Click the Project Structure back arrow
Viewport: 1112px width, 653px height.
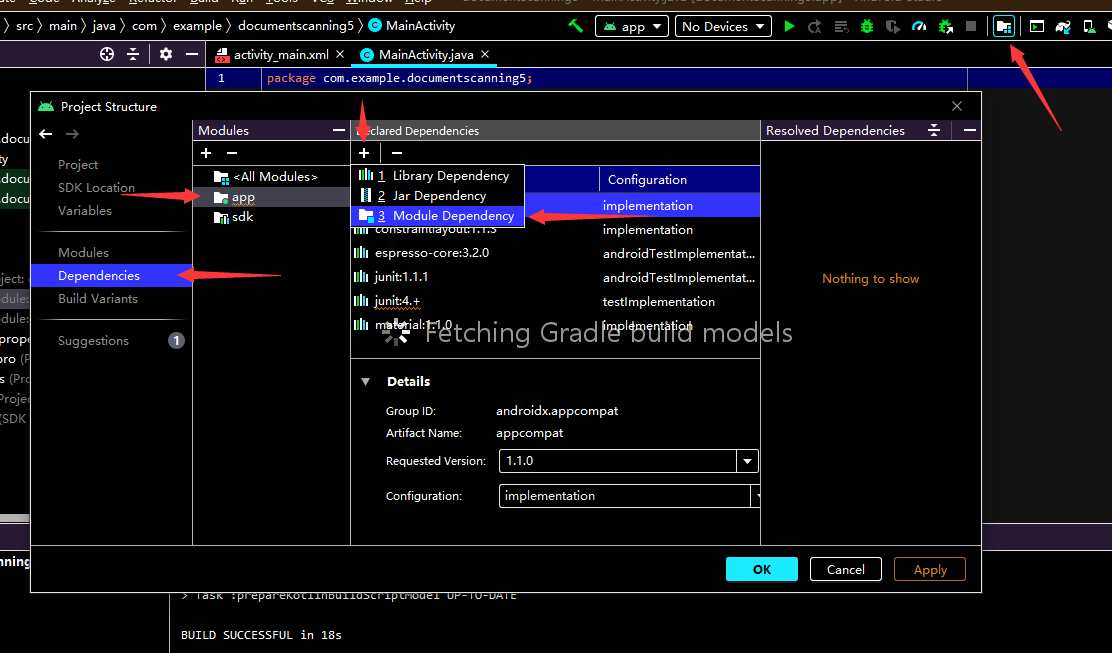45,134
